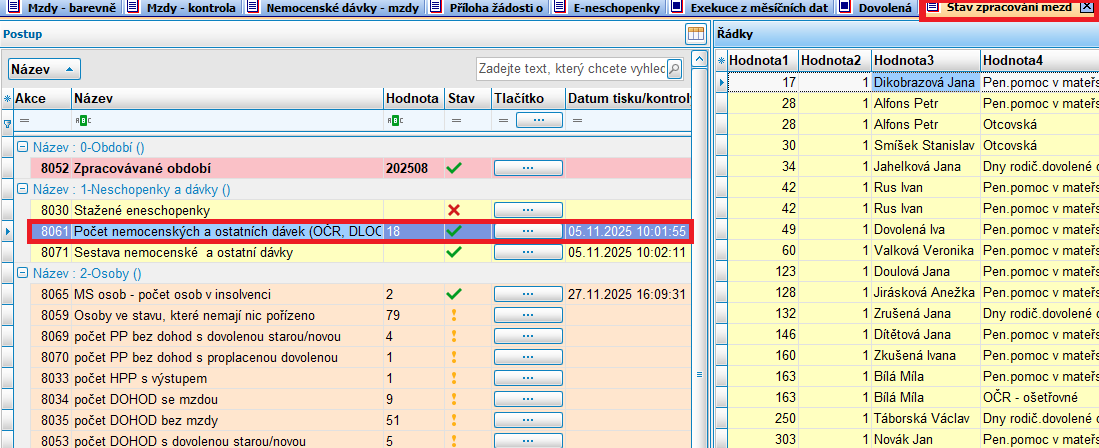The height and width of the screenshot is (448, 1099).
Task: Collapse the 1-Neschopenky a dávky group
Action: click(22, 189)
